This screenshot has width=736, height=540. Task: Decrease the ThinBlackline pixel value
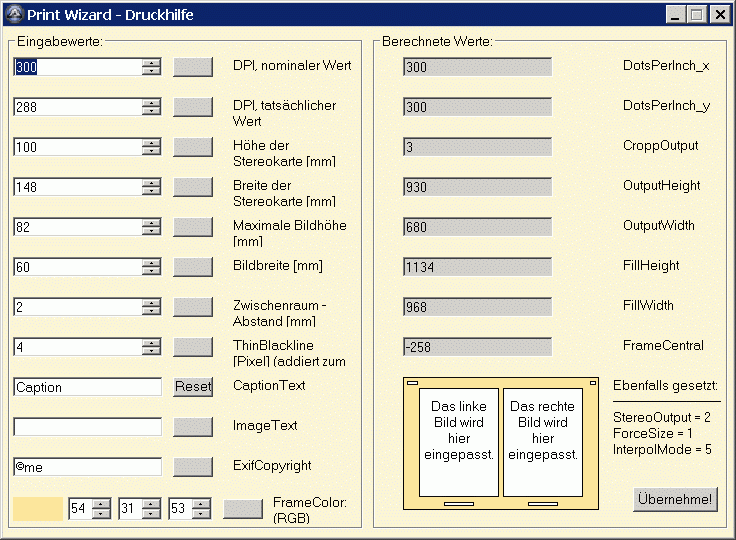[151, 351]
